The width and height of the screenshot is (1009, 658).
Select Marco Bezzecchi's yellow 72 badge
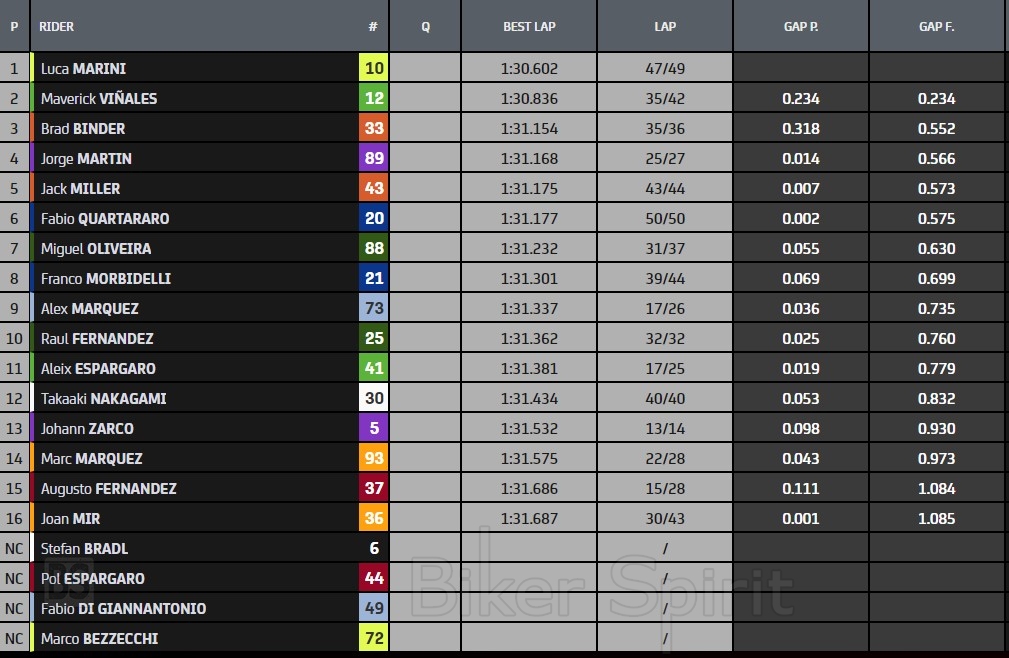373,639
